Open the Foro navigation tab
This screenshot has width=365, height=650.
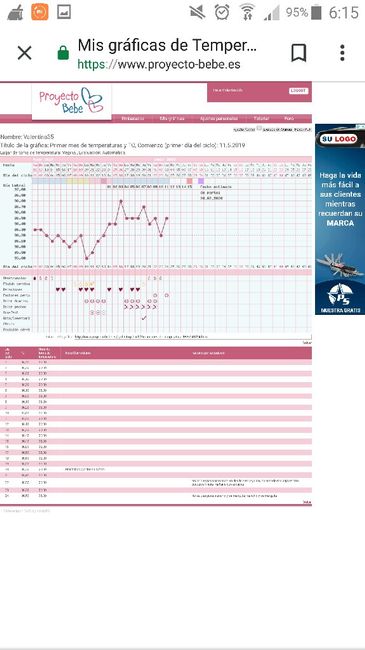coord(289,119)
